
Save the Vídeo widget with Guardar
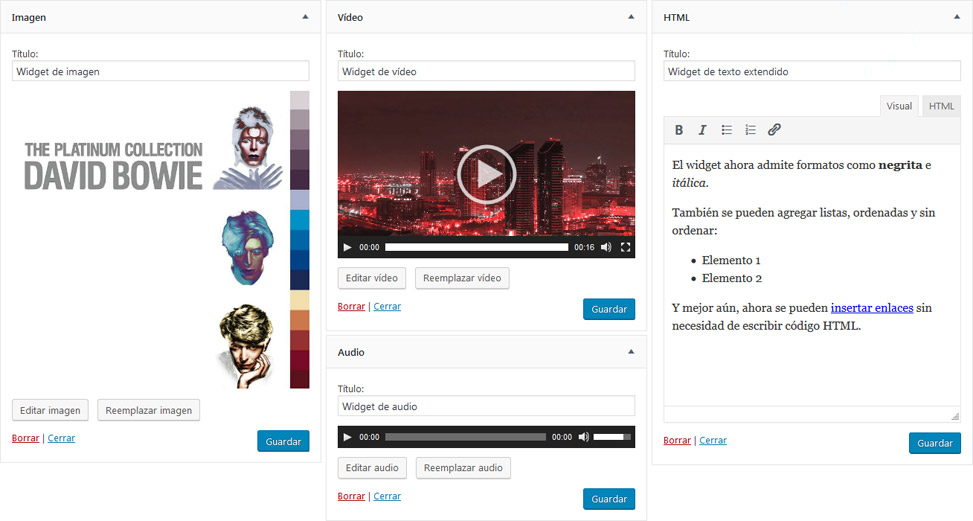pos(609,309)
